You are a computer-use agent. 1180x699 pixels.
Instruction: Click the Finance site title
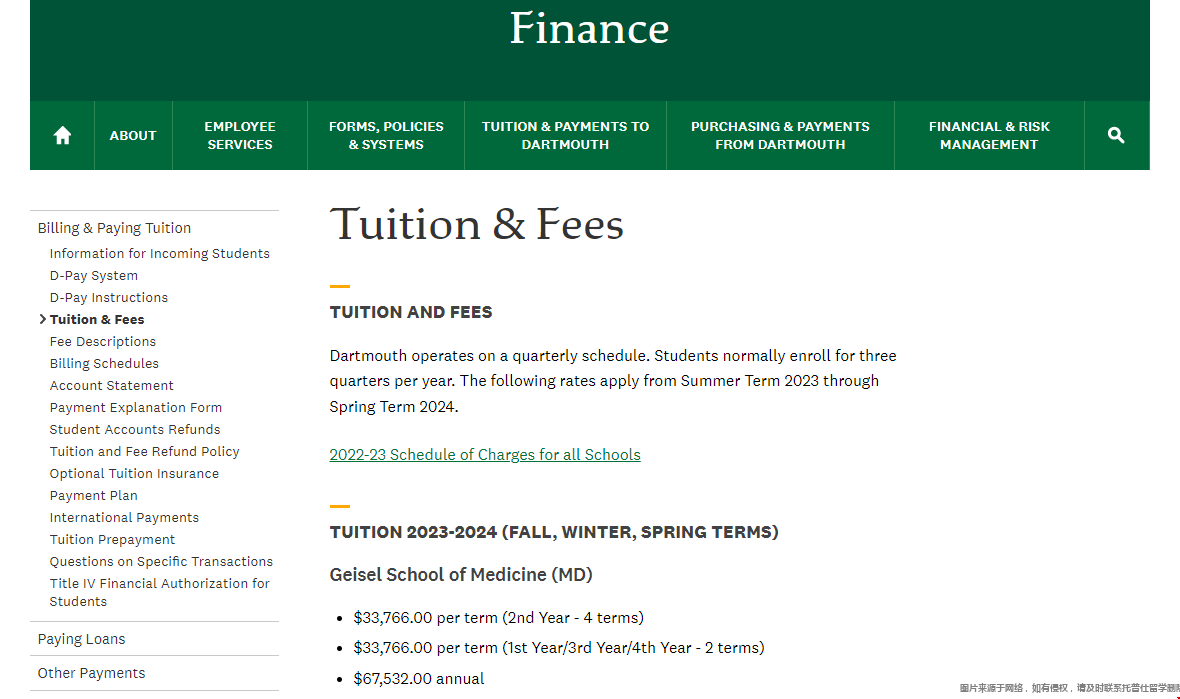[589, 29]
